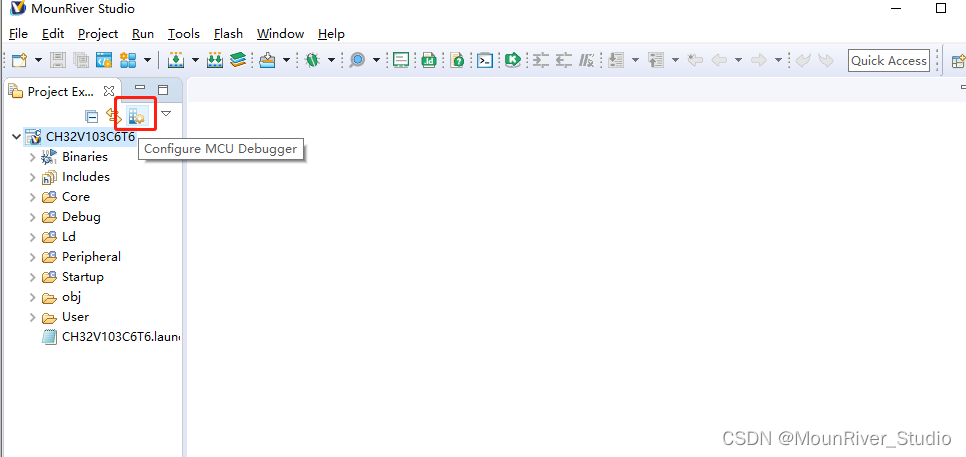The width and height of the screenshot is (966, 457).
Task: Click the Next Annotation toolbar icon
Action: (x=616, y=60)
